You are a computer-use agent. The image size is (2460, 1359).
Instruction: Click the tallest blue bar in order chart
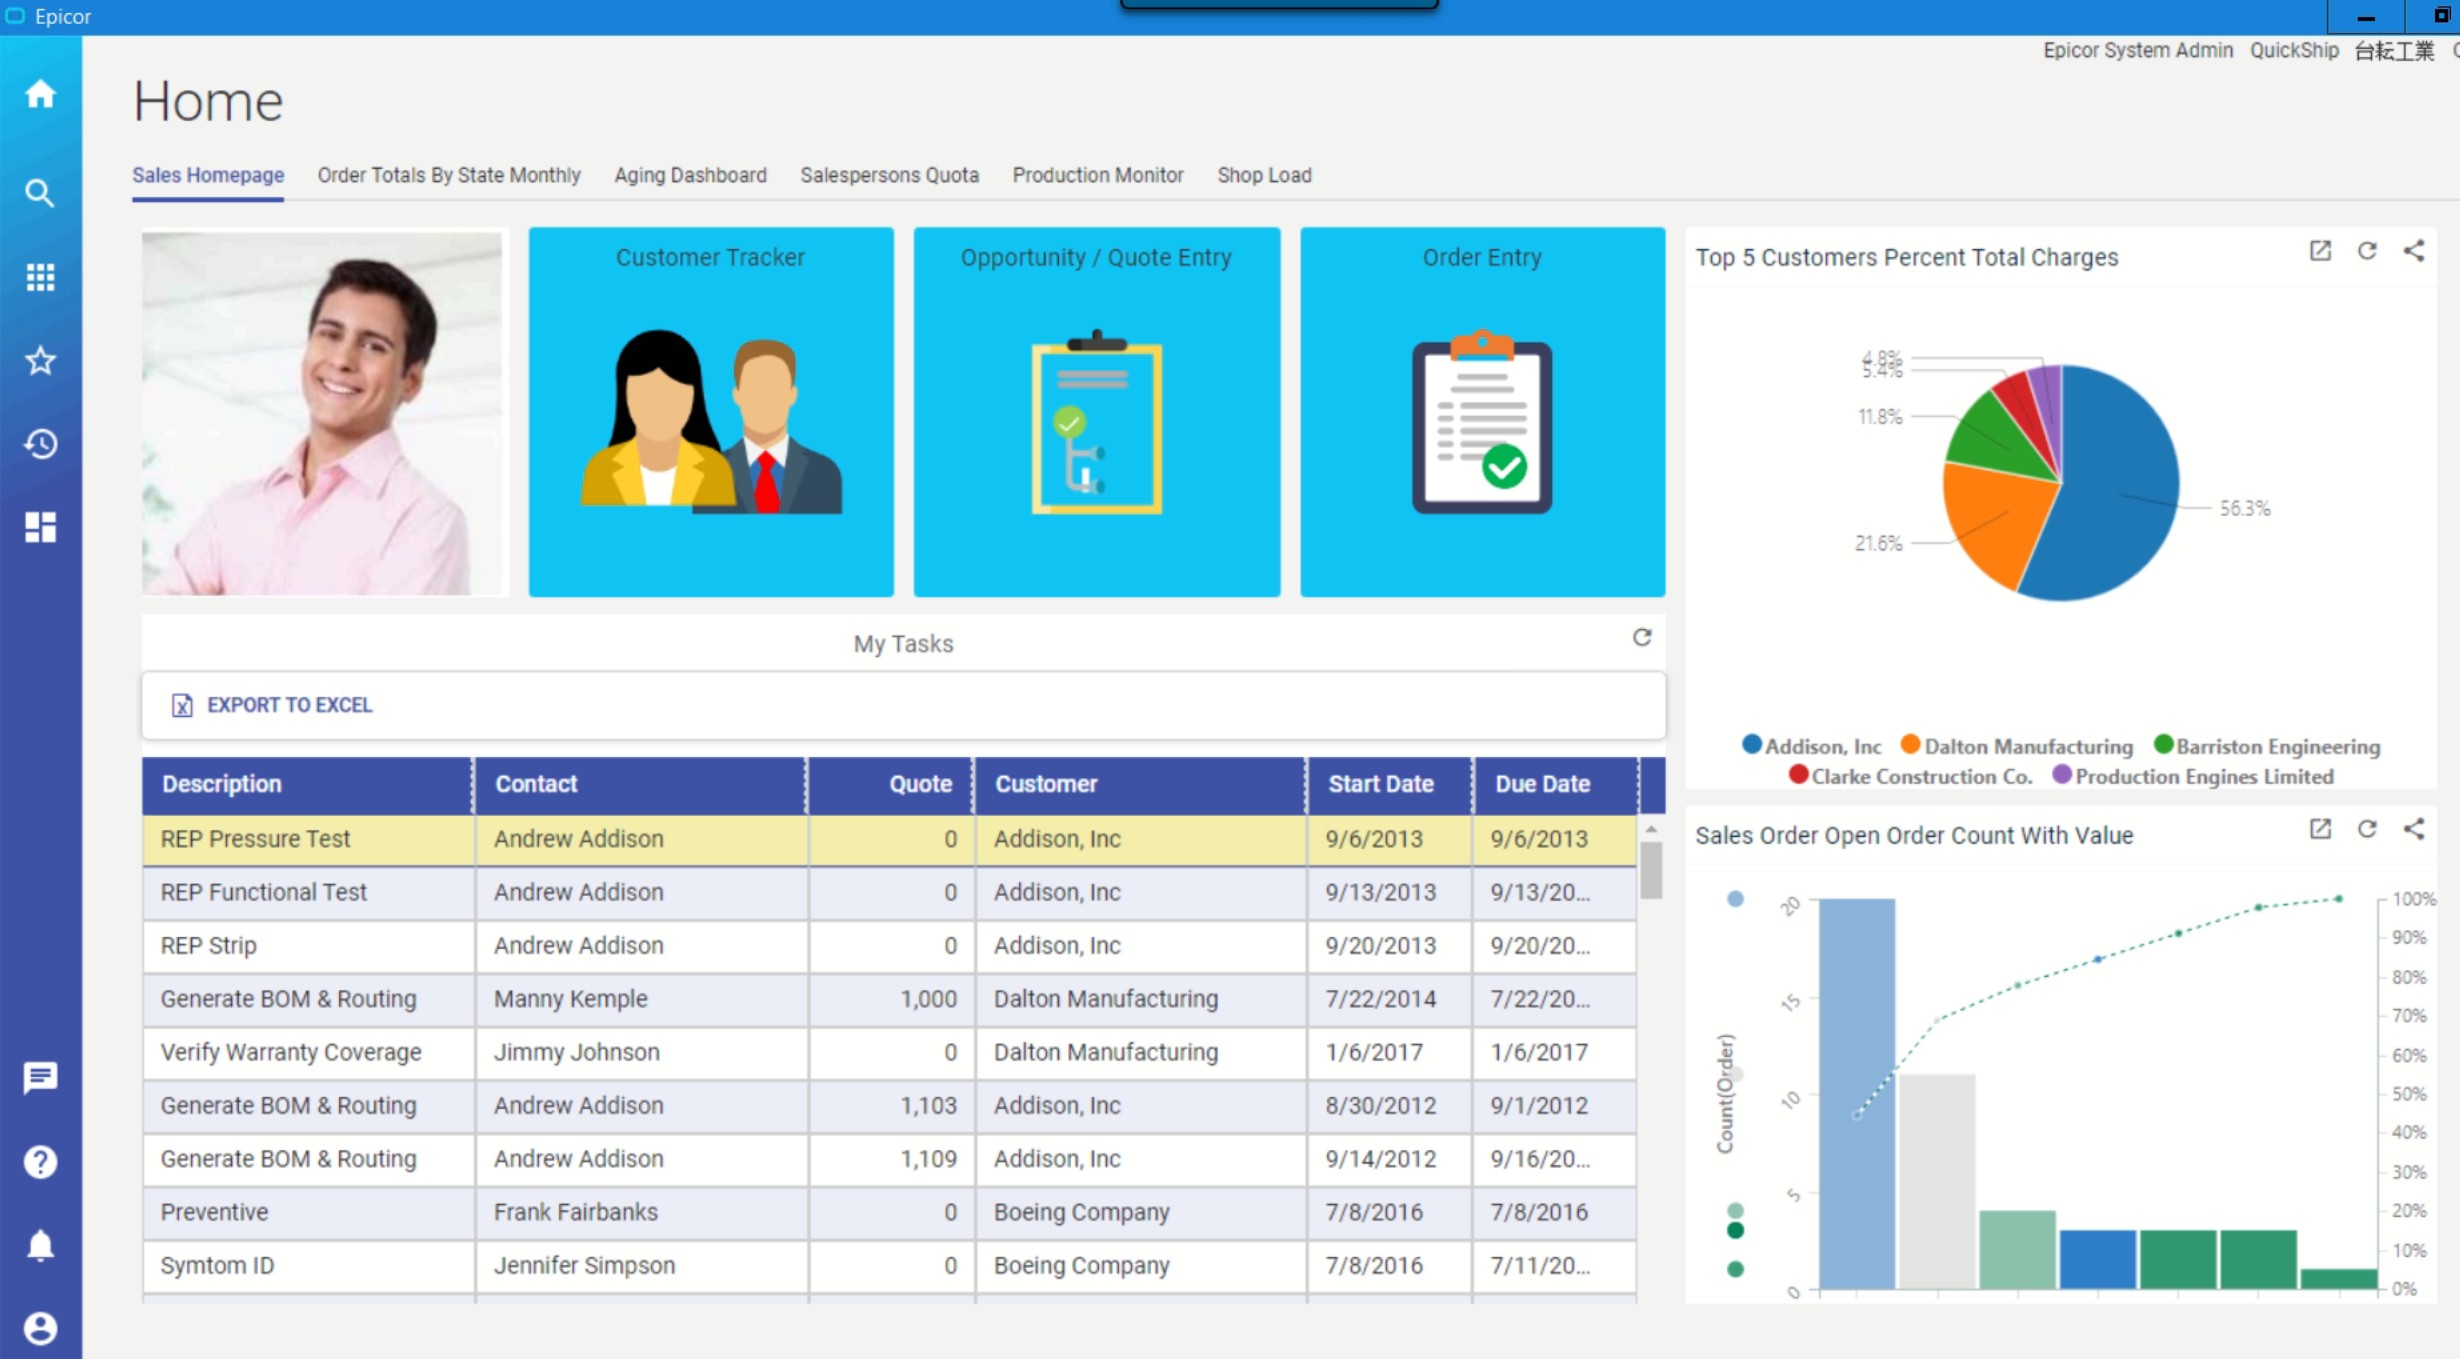1856,1092
